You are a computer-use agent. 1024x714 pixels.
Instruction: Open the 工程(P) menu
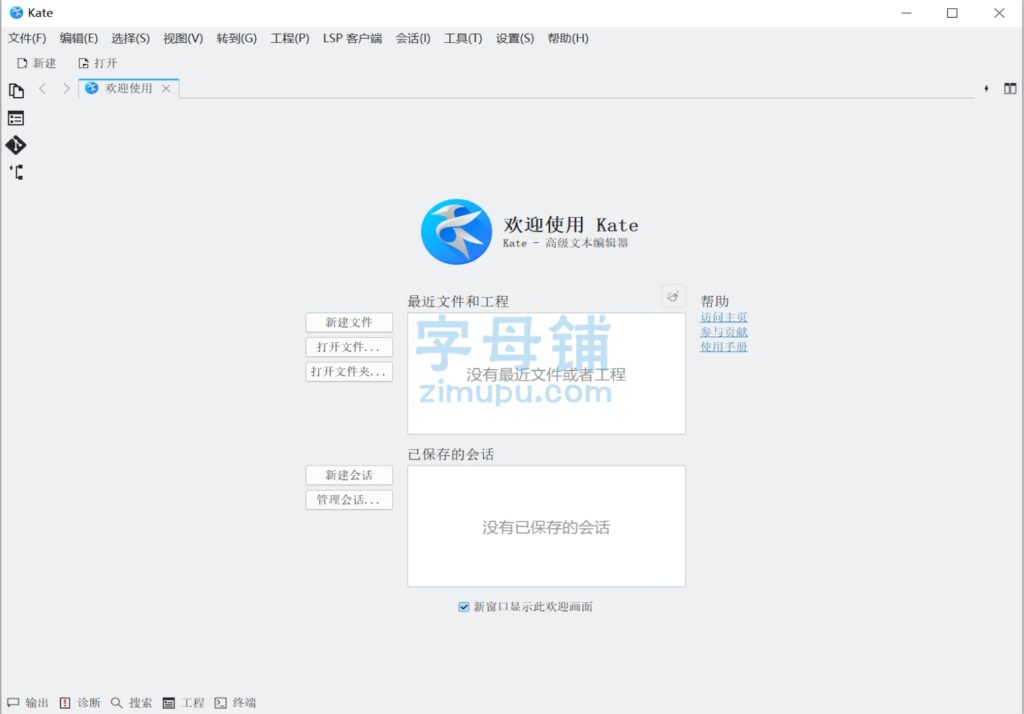pyautogui.click(x=290, y=38)
